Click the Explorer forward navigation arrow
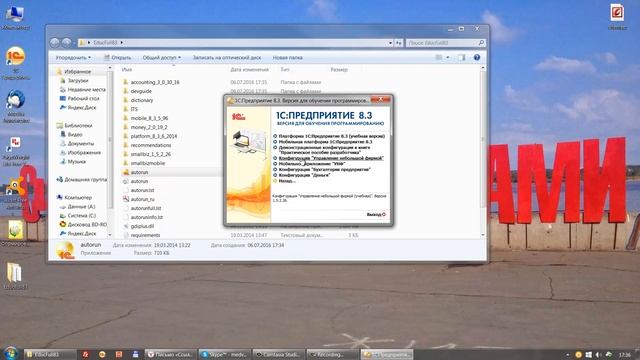The height and width of the screenshot is (360, 640). click(x=66, y=42)
